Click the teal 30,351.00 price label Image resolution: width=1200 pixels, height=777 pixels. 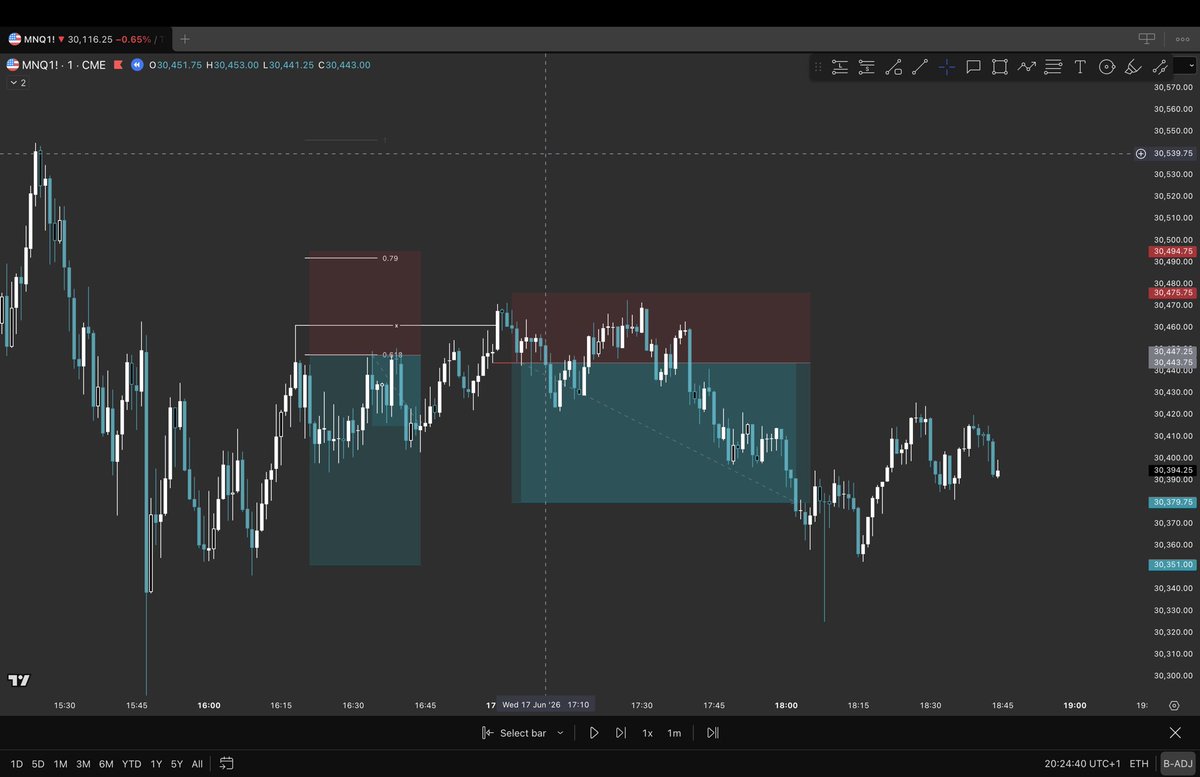1173,565
